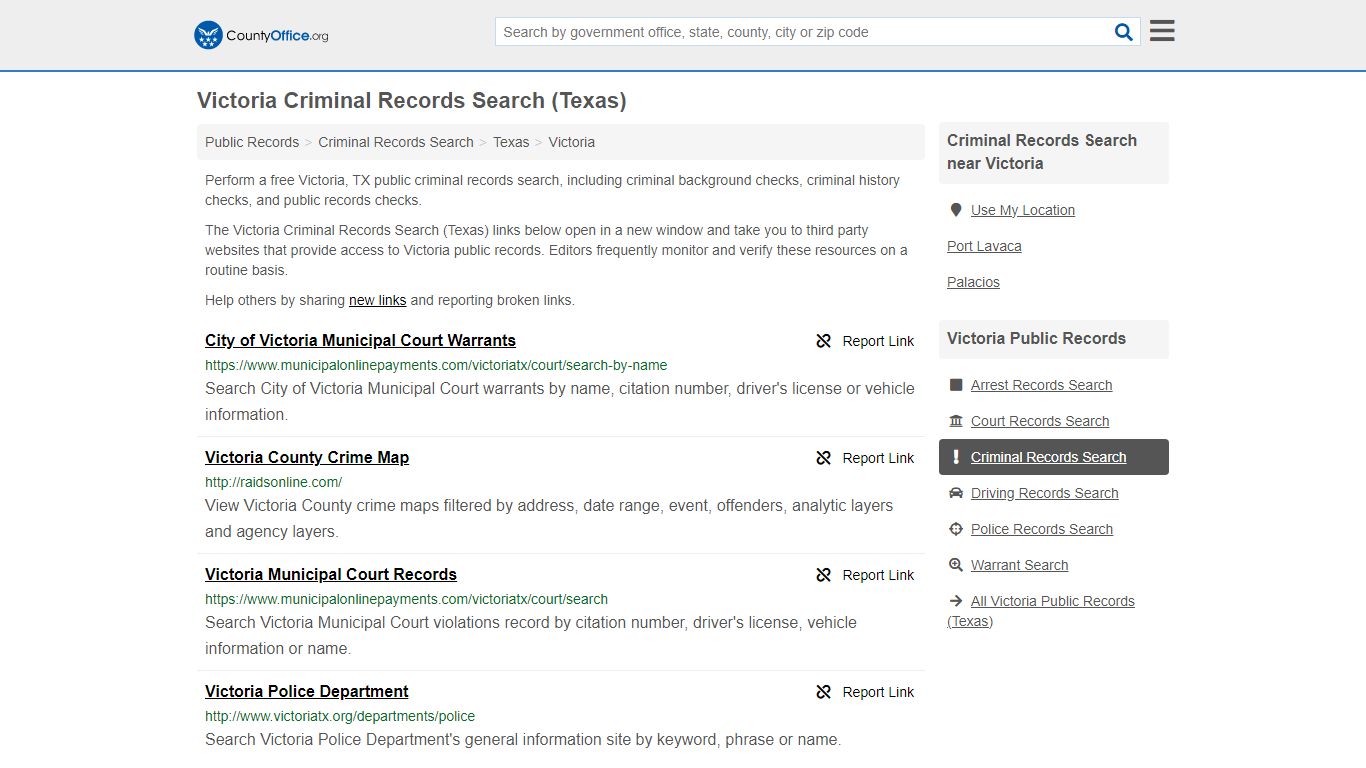Open City of Victoria Municipal Court Warrants
The image size is (1366, 768).
360,341
